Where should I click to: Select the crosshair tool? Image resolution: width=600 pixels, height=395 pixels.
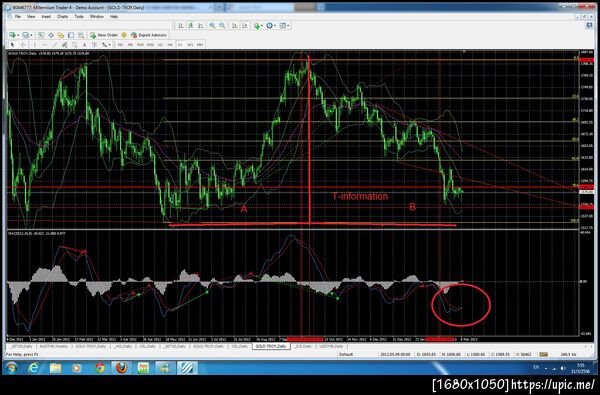click(x=23, y=45)
